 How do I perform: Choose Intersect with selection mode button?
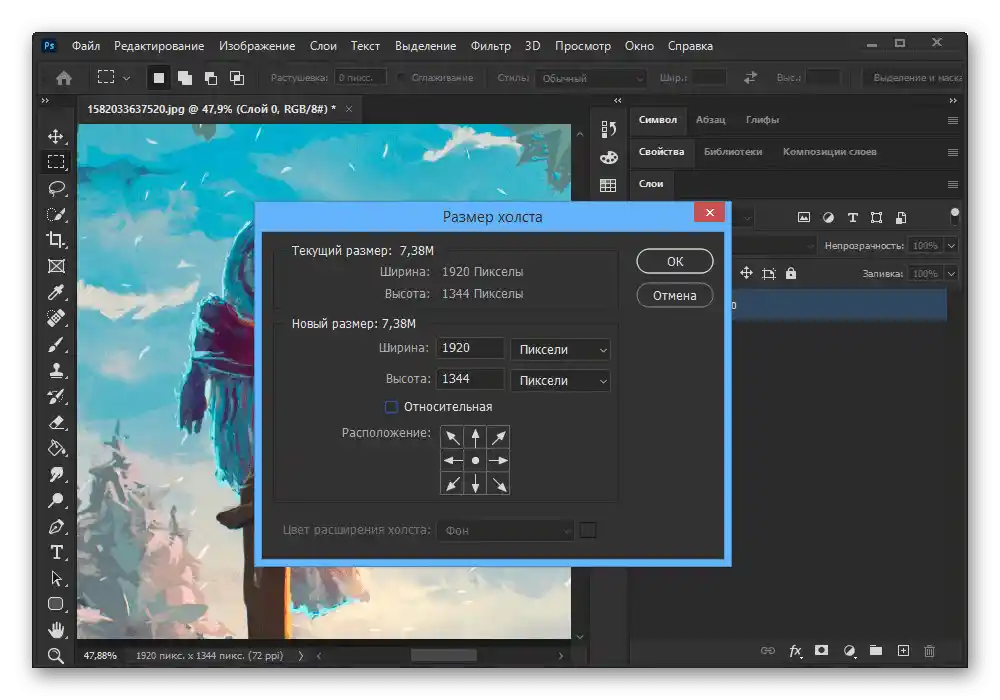(237, 78)
